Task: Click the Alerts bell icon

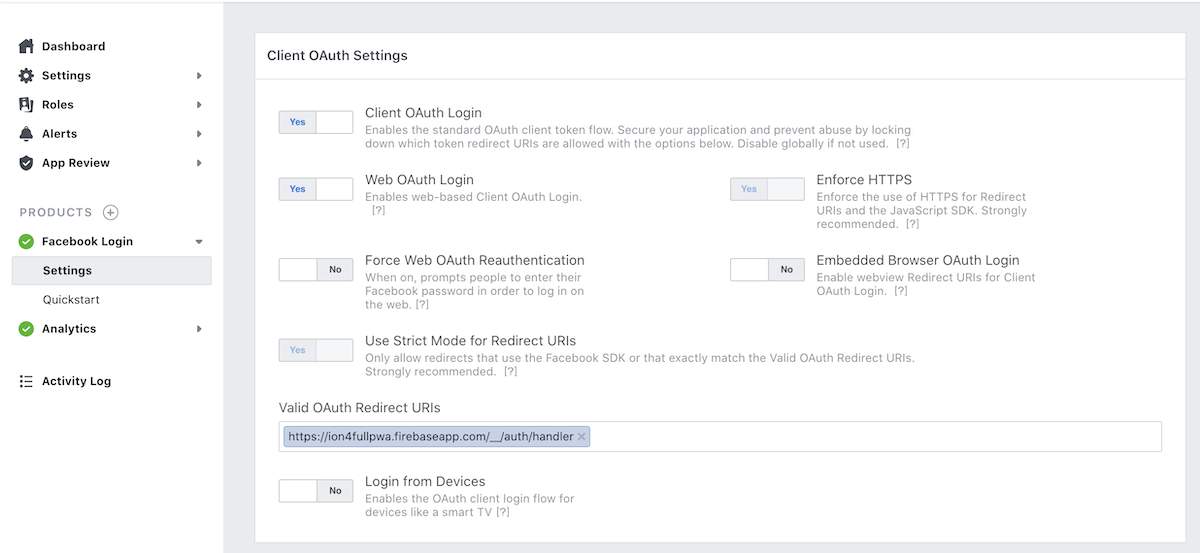Action: point(26,133)
